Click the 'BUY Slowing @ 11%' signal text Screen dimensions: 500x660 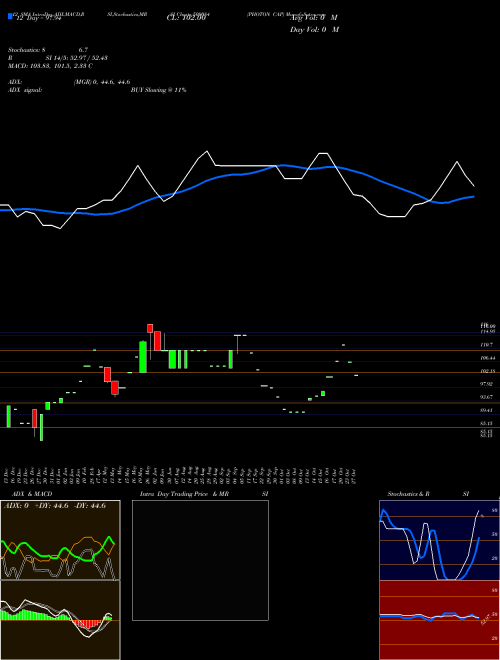pos(158,90)
